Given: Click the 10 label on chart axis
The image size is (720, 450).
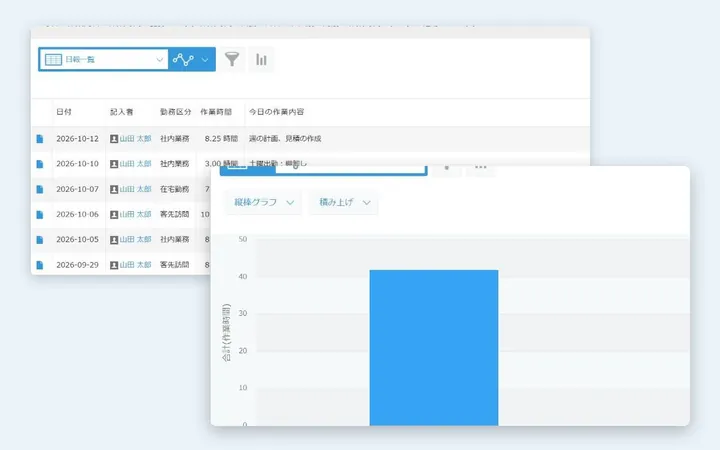Looking at the screenshot, I should coord(243,388).
